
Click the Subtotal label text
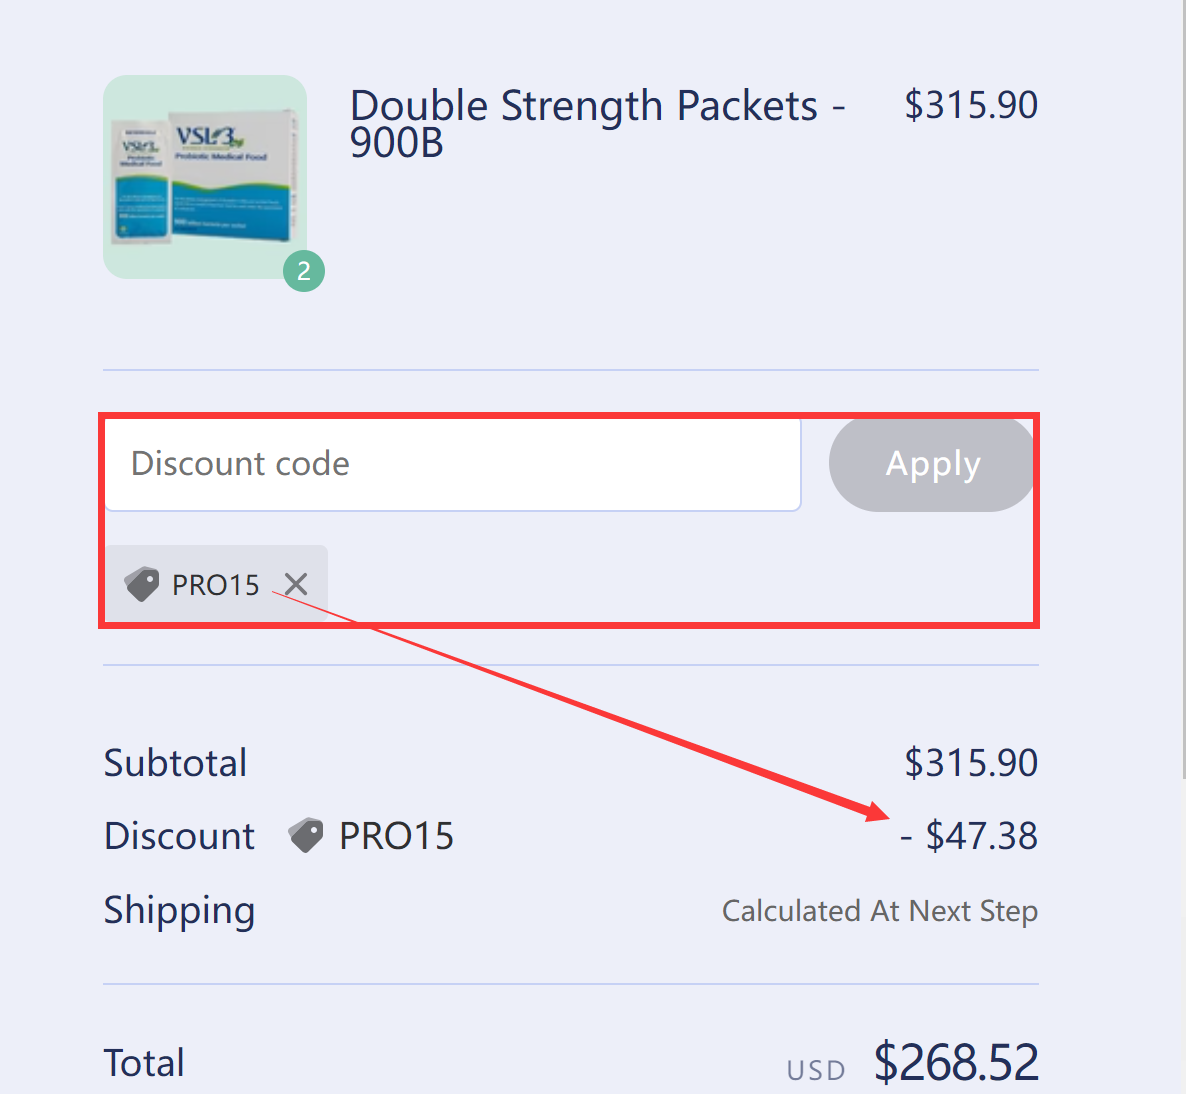click(175, 762)
